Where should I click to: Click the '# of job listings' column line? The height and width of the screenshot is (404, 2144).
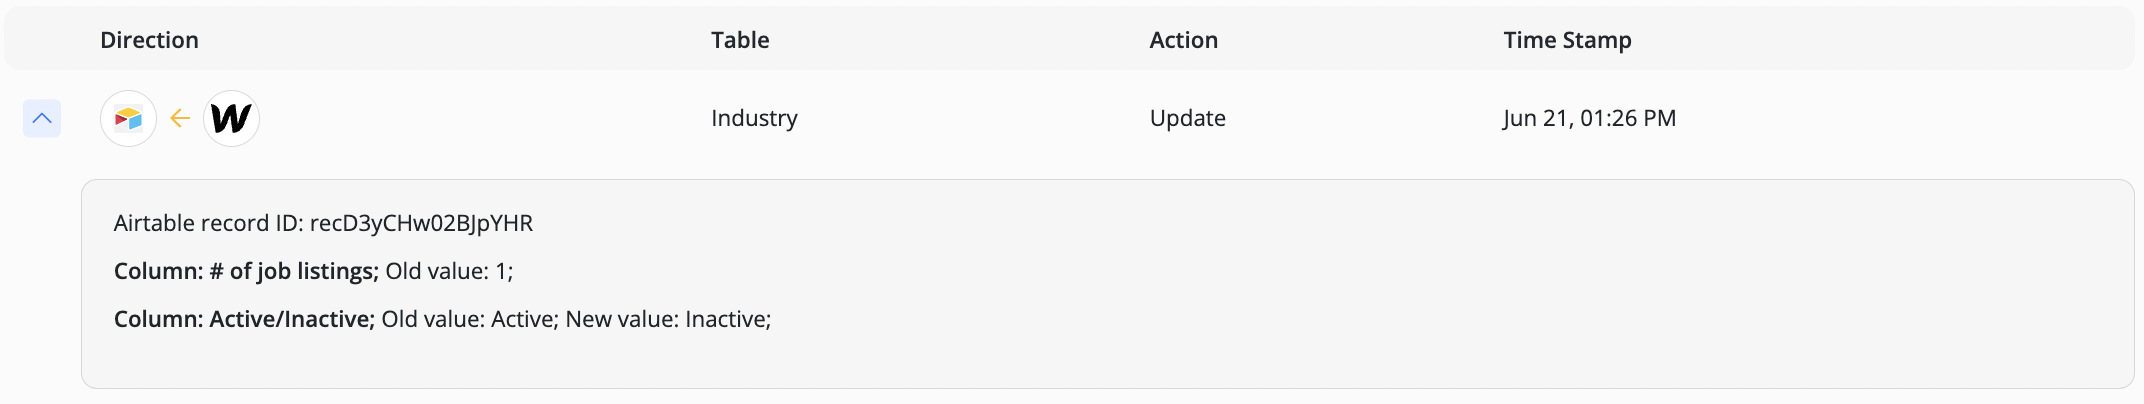pos(313,271)
